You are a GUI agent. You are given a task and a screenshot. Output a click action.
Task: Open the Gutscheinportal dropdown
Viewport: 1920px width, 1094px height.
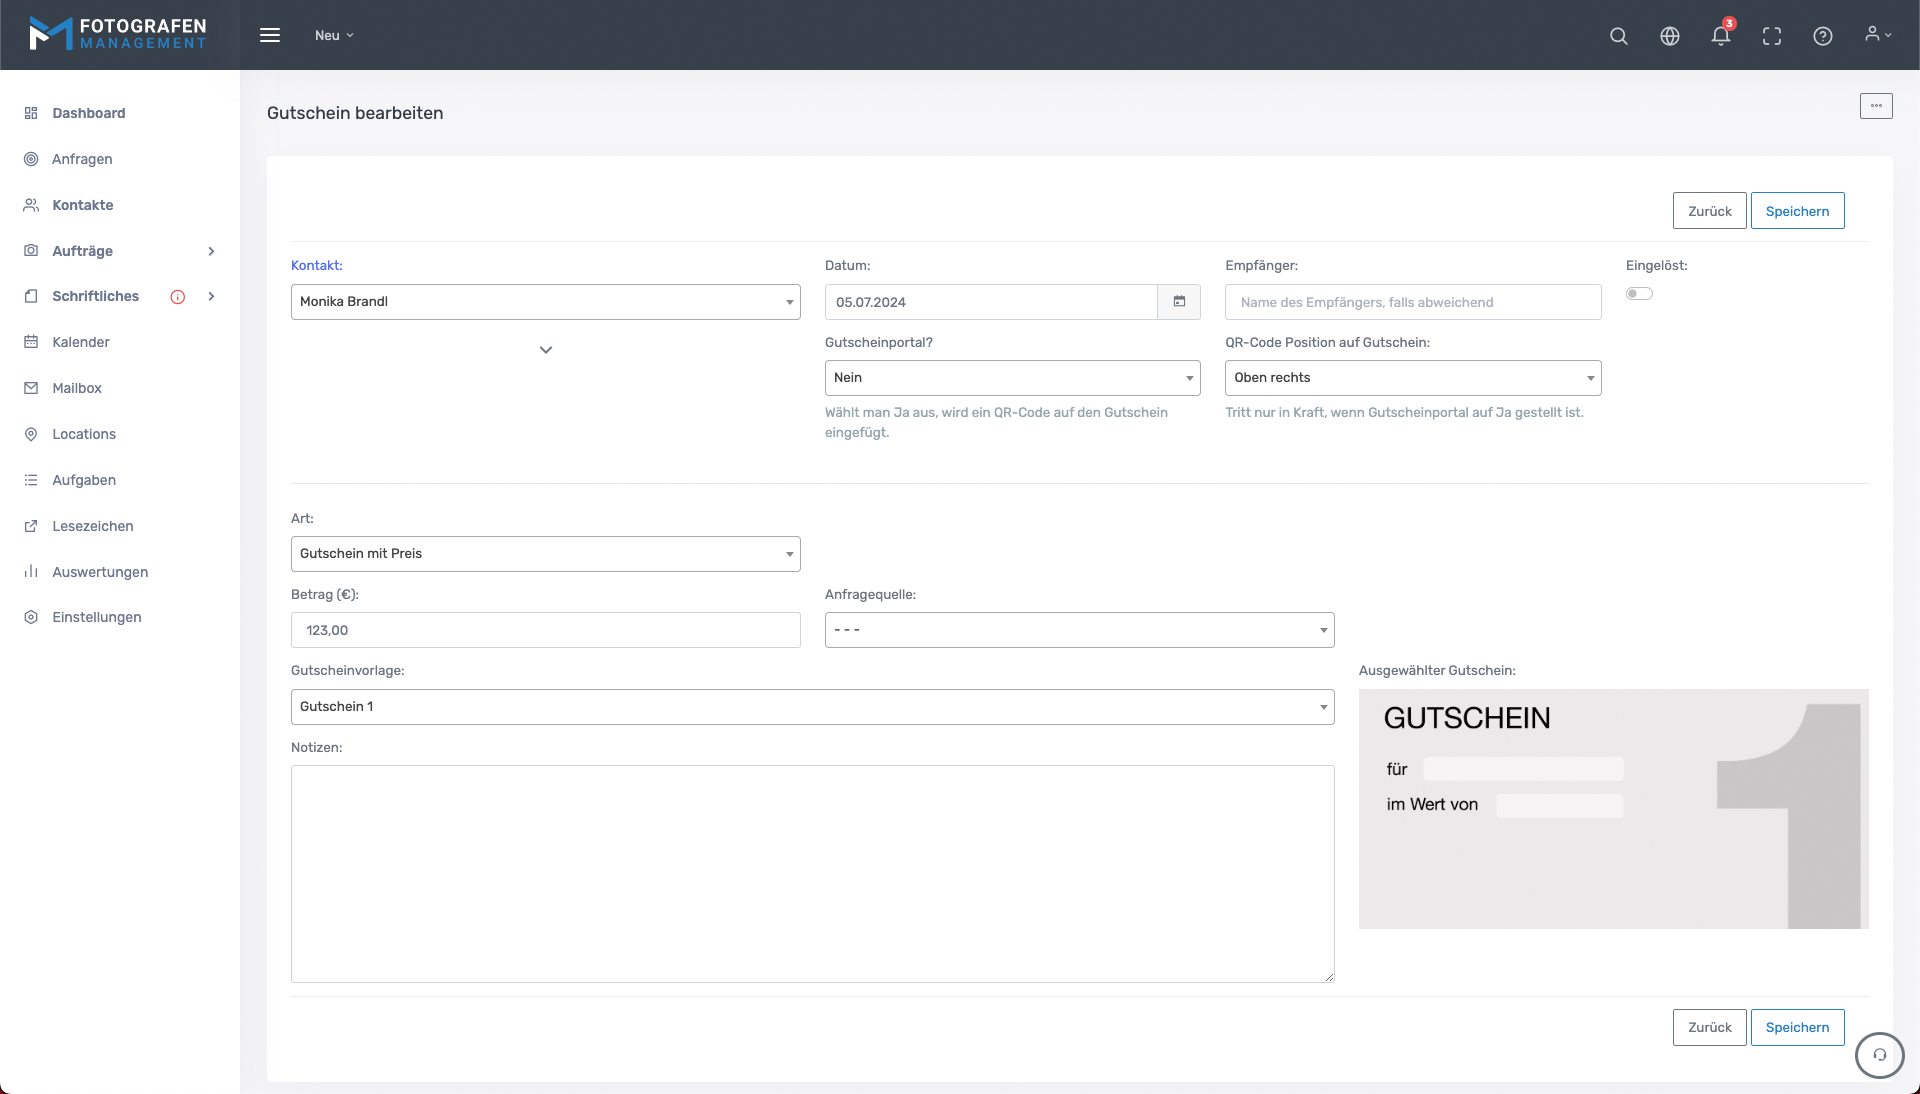[x=1012, y=378]
